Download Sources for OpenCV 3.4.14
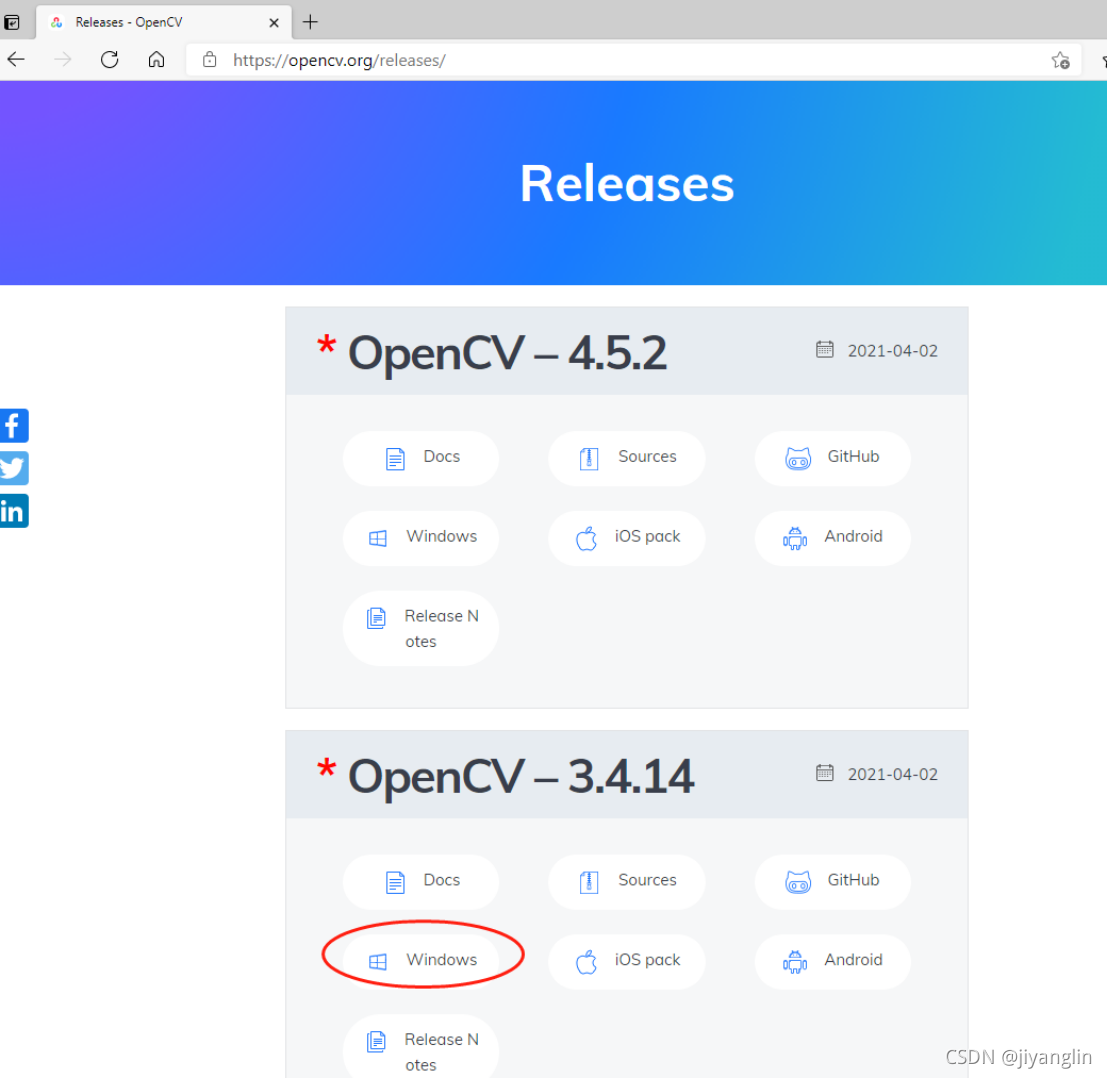1107x1078 pixels. coord(627,882)
